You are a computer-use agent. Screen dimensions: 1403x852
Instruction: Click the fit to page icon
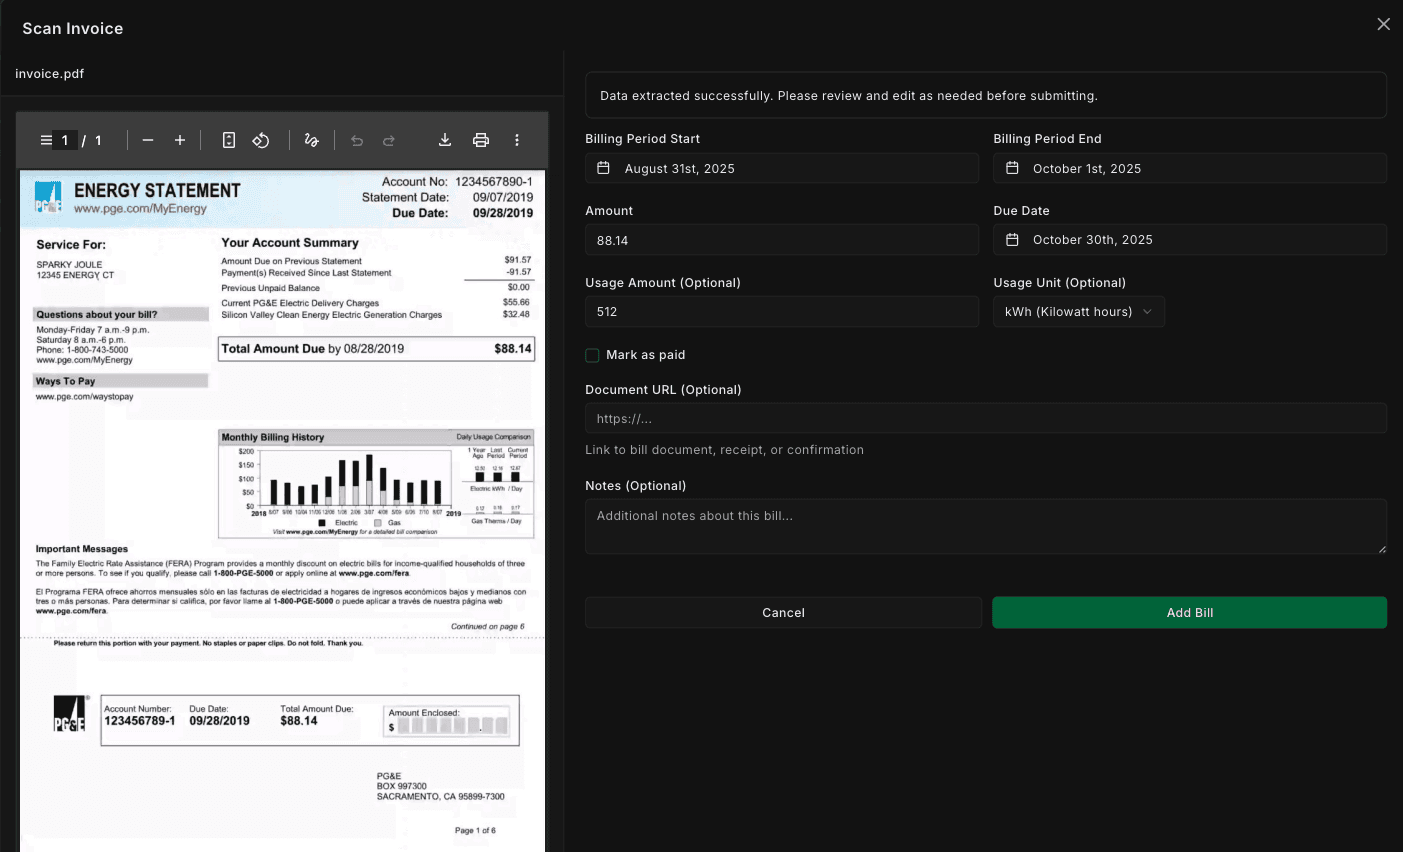pos(229,140)
